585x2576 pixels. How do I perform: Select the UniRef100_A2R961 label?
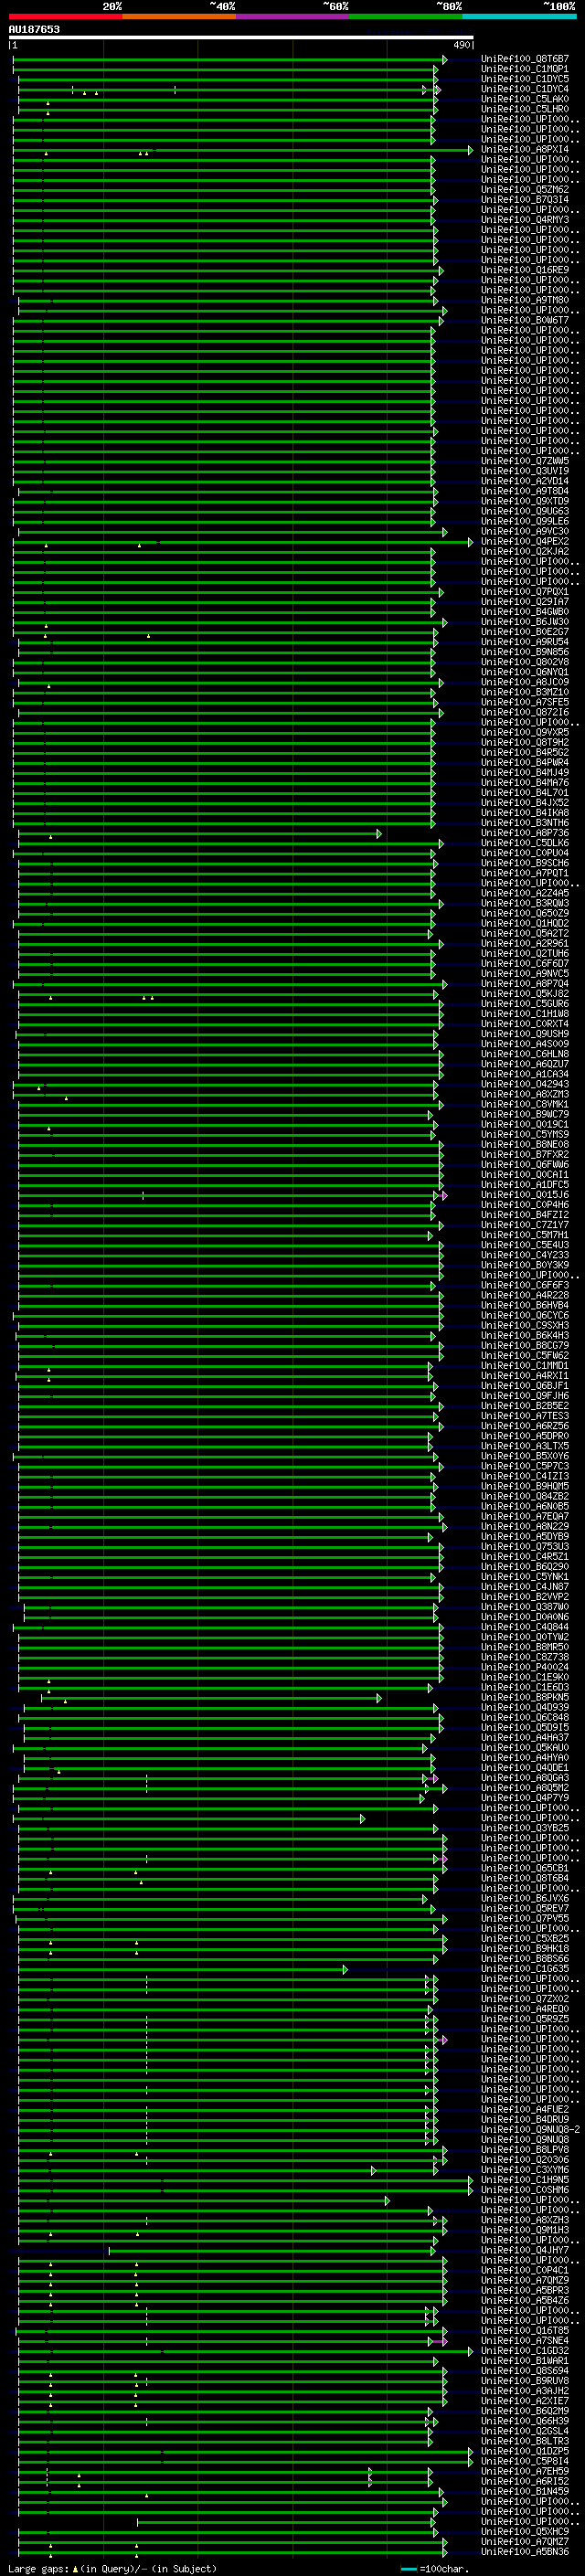pyautogui.click(x=525, y=943)
